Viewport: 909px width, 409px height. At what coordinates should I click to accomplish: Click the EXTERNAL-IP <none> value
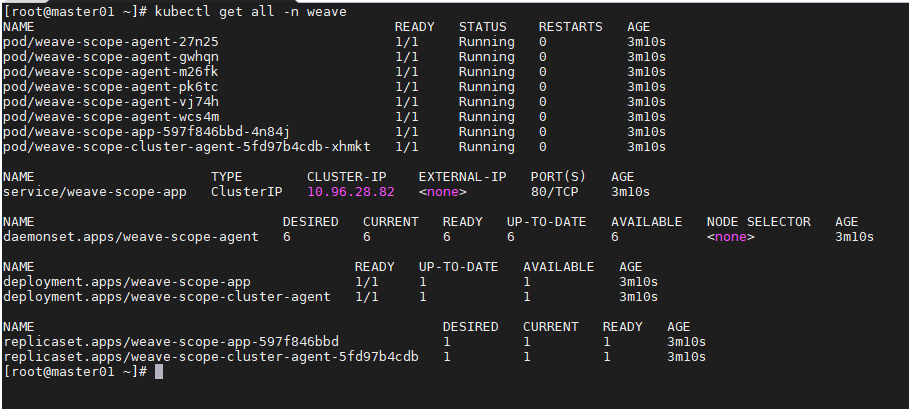coord(442,192)
